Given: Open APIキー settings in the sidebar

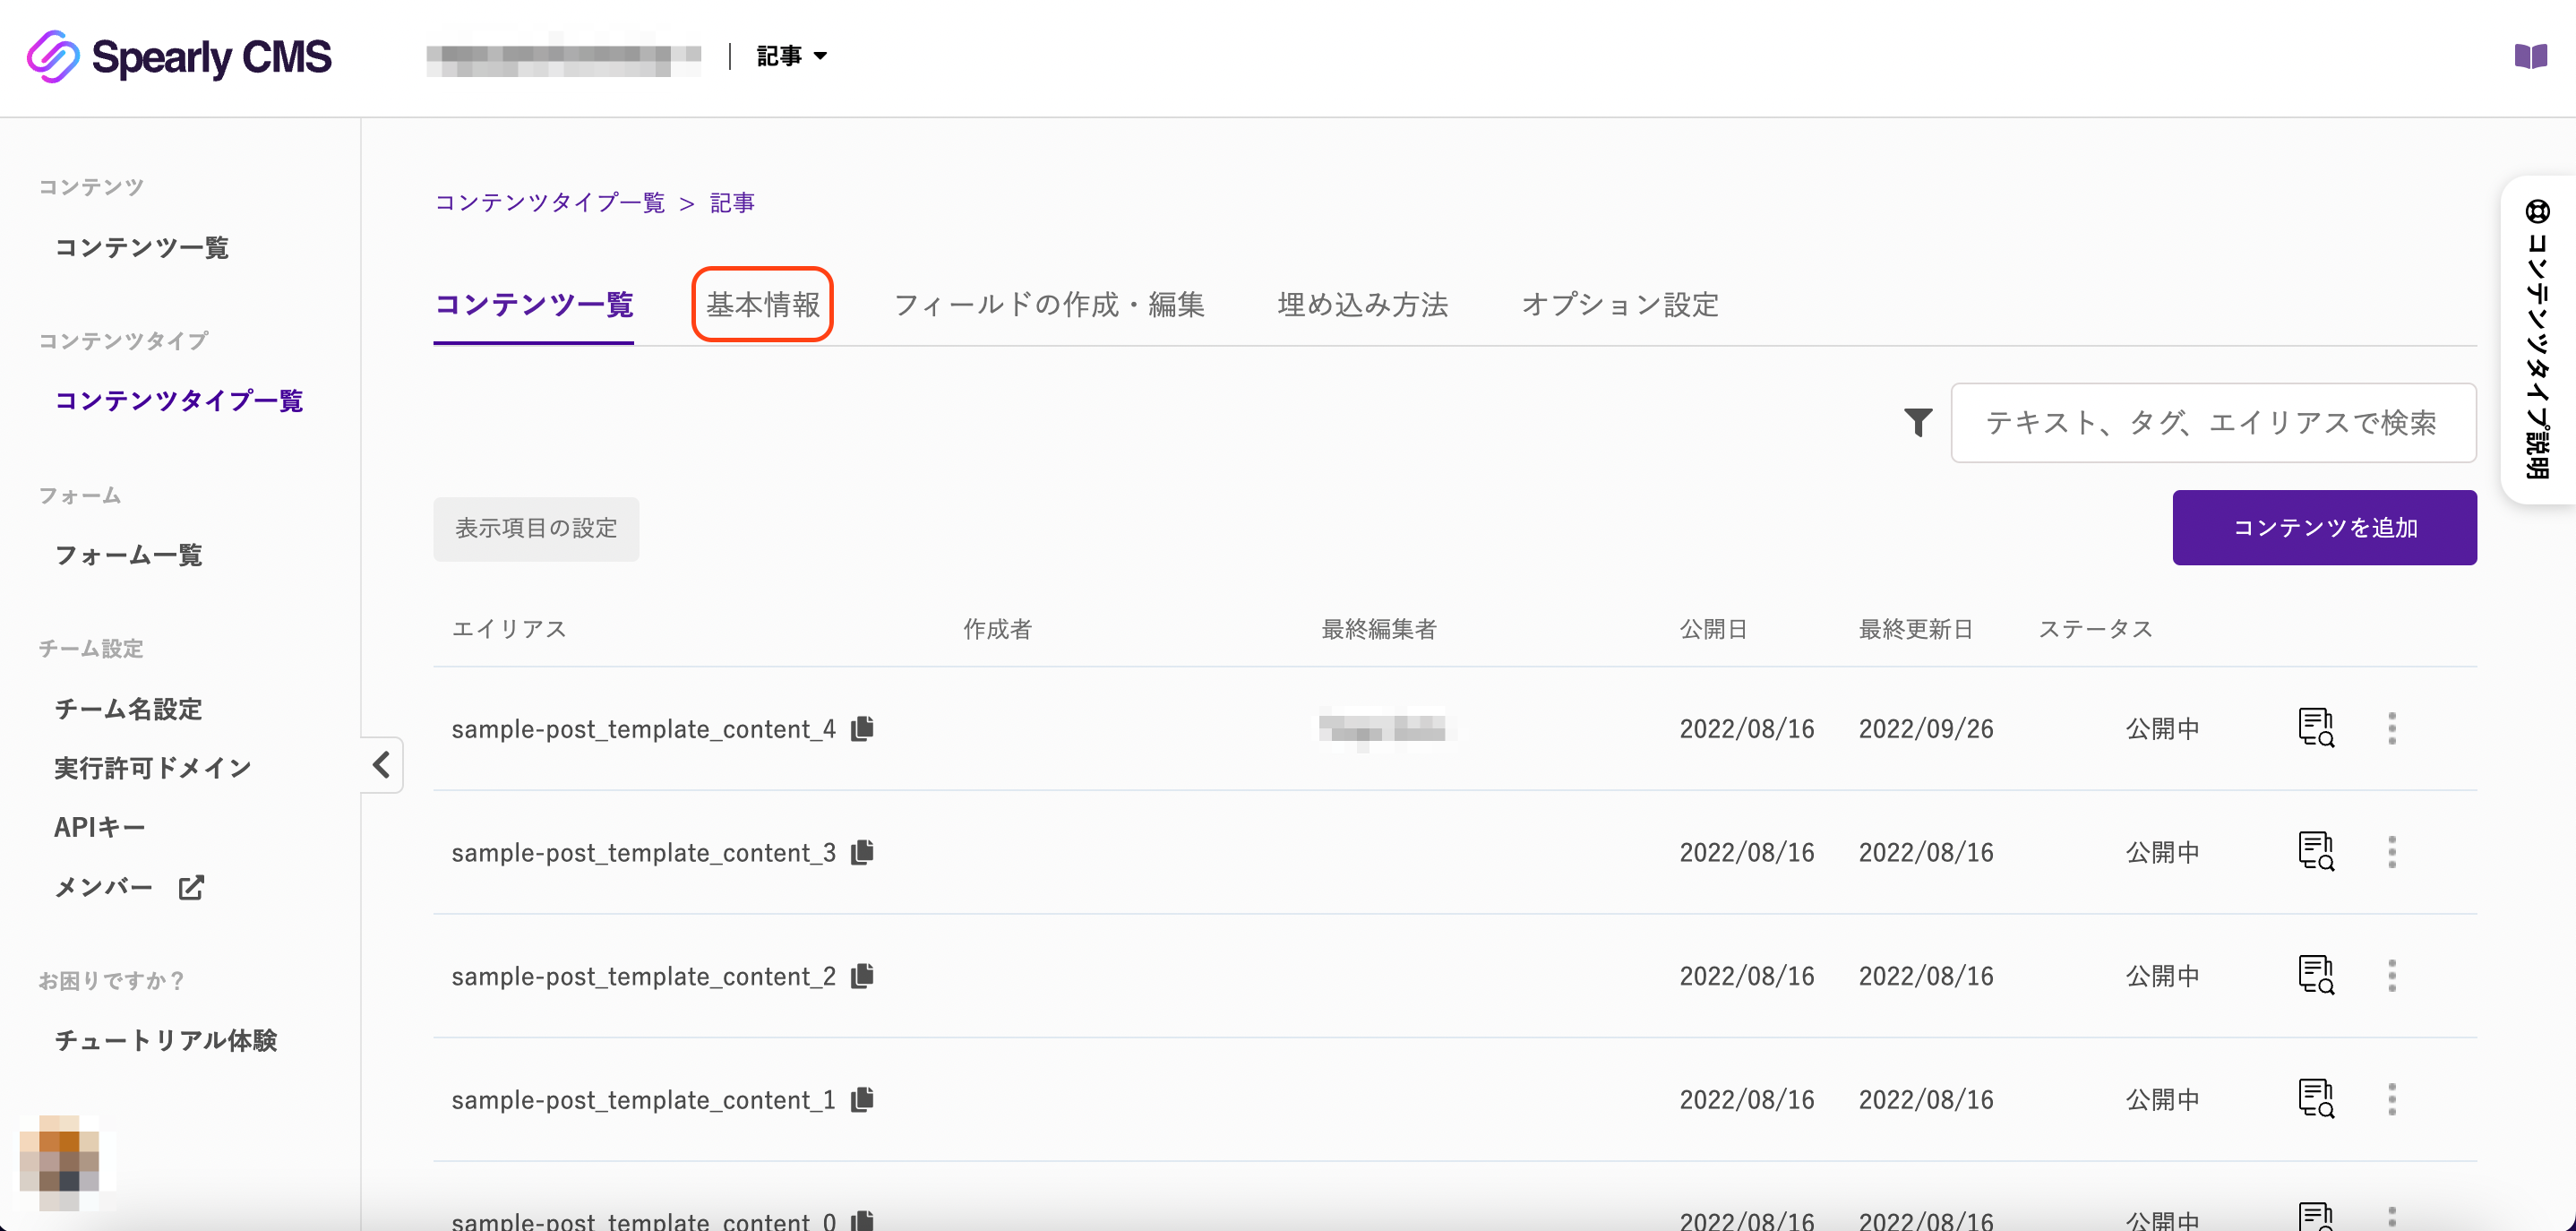Looking at the screenshot, I should (x=100, y=827).
